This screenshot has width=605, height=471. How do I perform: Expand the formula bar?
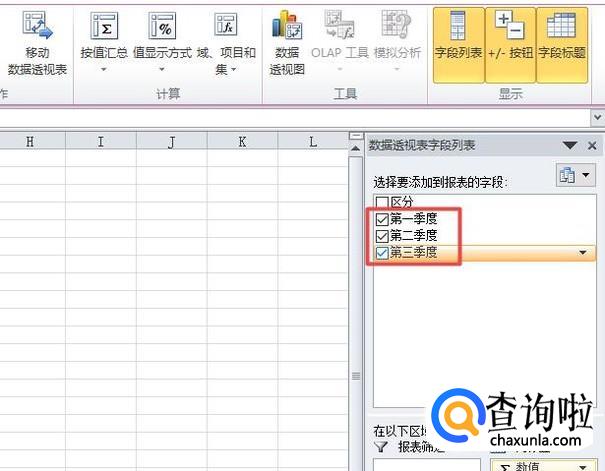coord(597,117)
